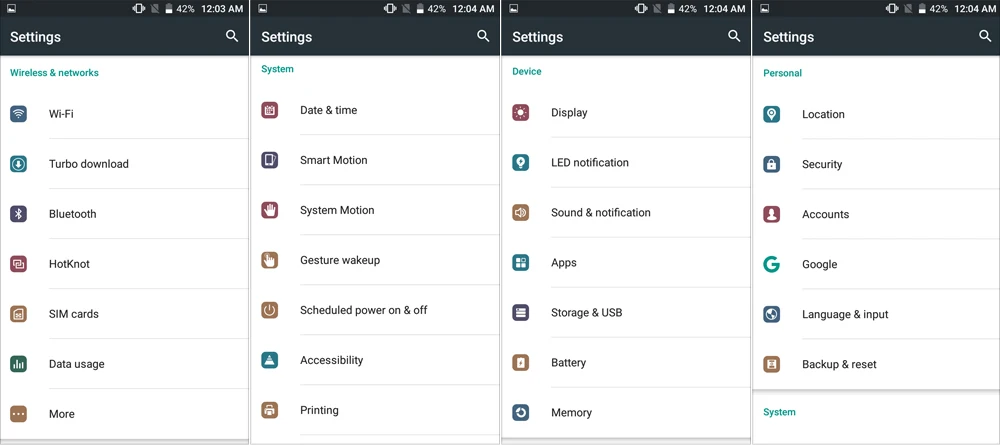Tap battery indicator in first status bar
1000x445 pixels.
(169, 9)
